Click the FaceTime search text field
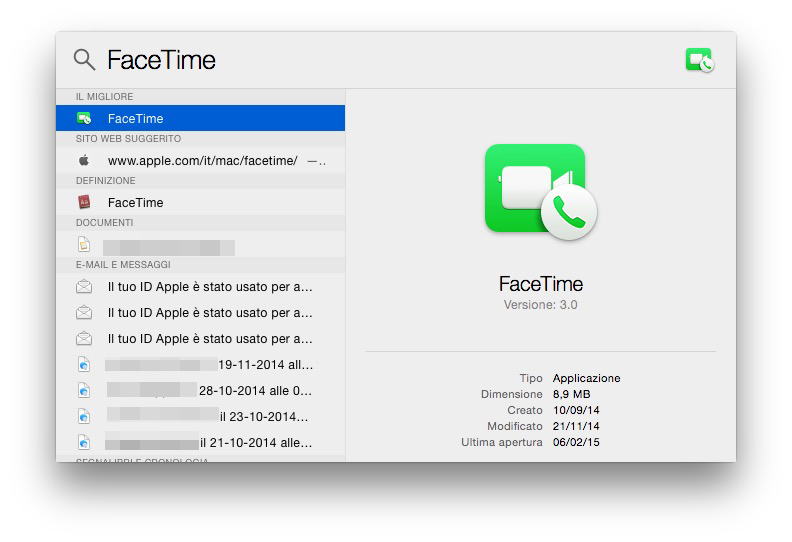 (x=162, y=60)
